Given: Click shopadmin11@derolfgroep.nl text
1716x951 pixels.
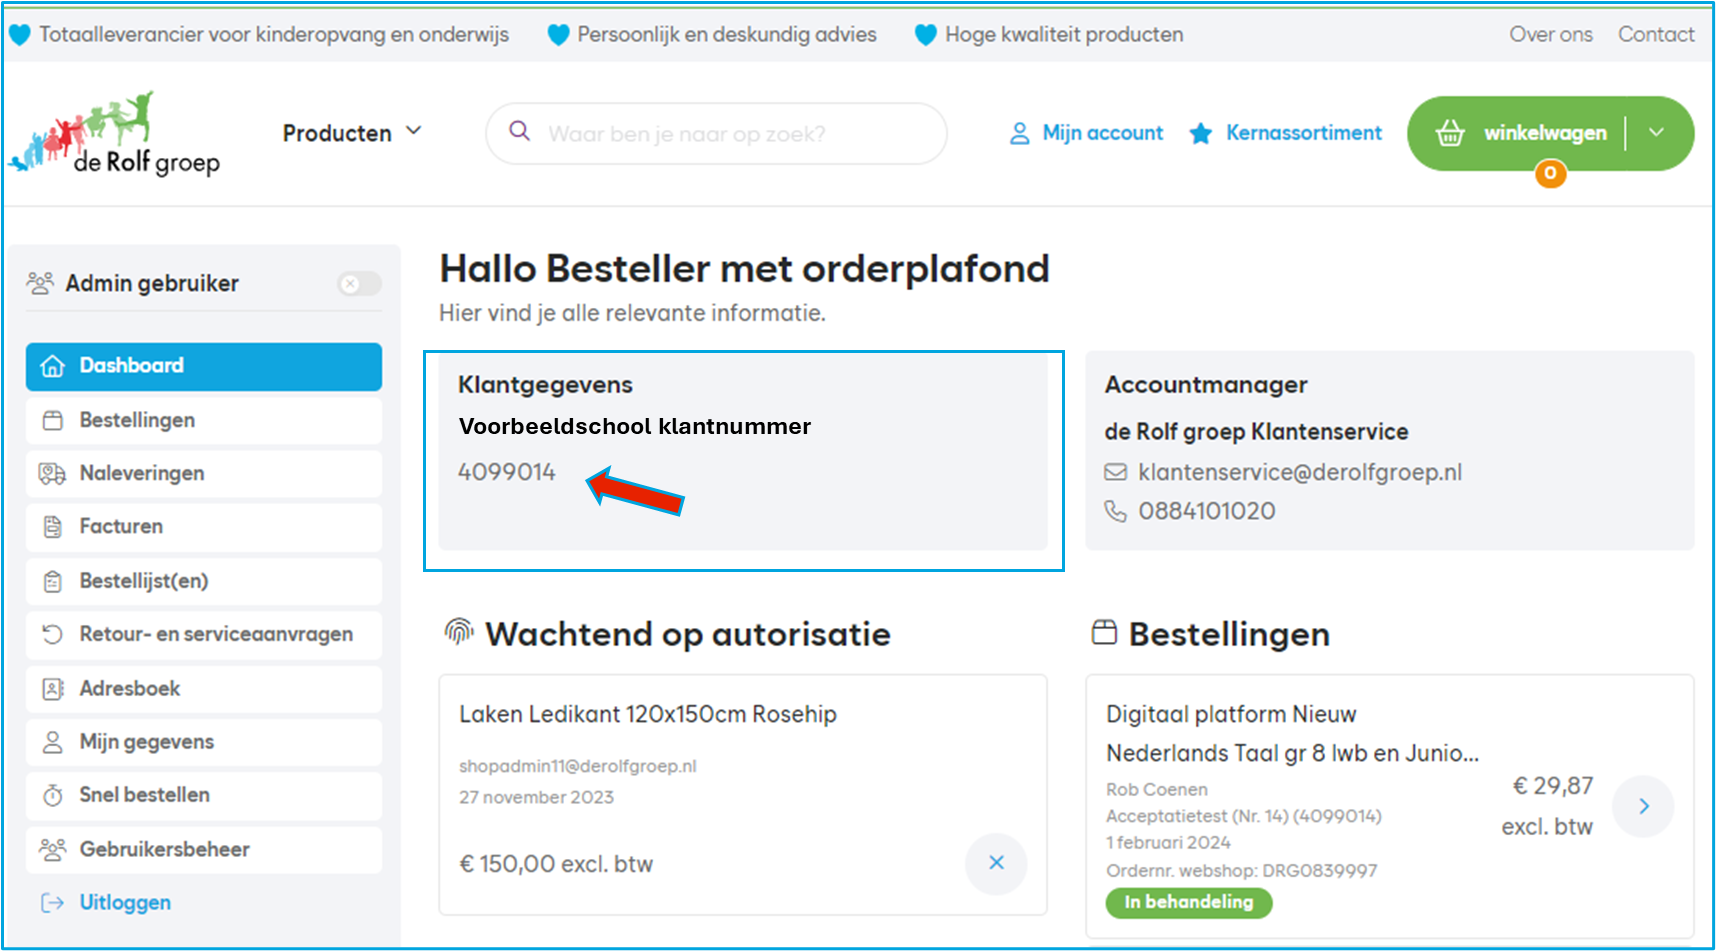Looking at the screenshot, I should point(578,766).
